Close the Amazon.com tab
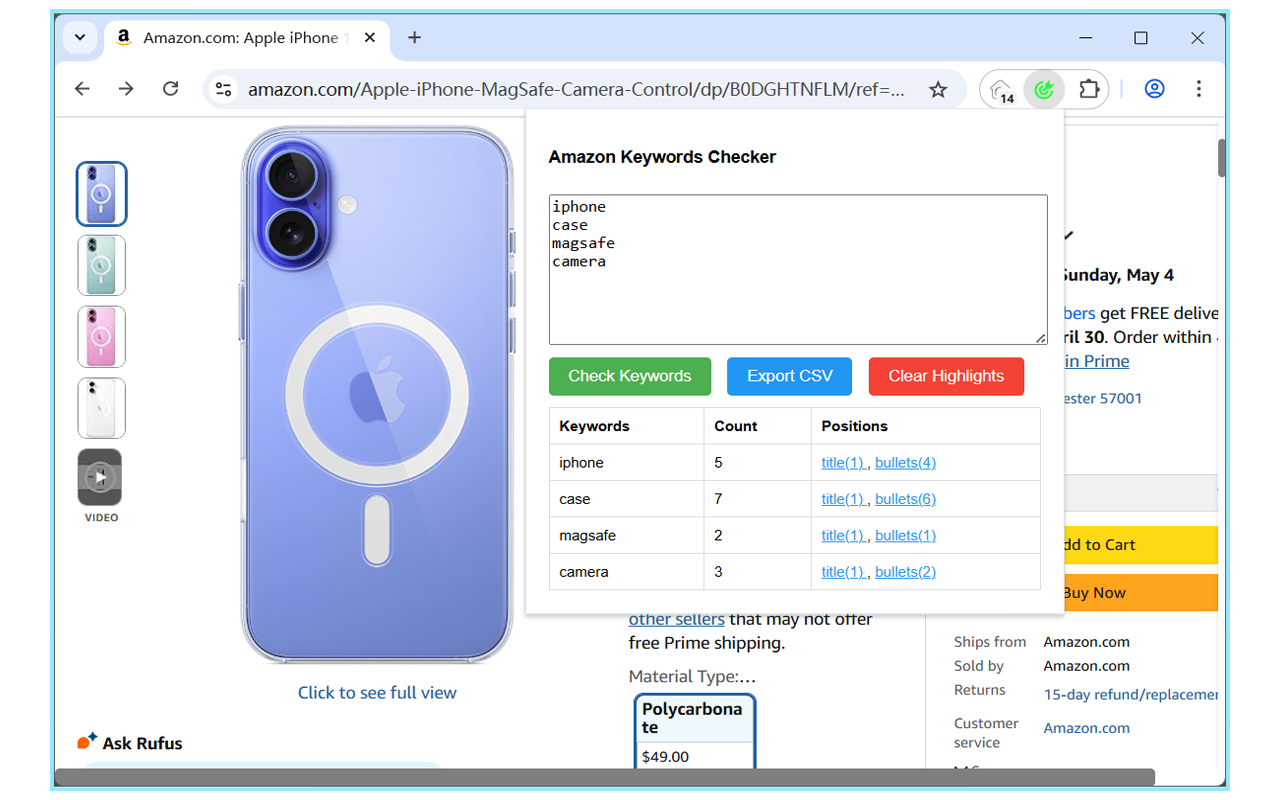 [x=370, y=38]
